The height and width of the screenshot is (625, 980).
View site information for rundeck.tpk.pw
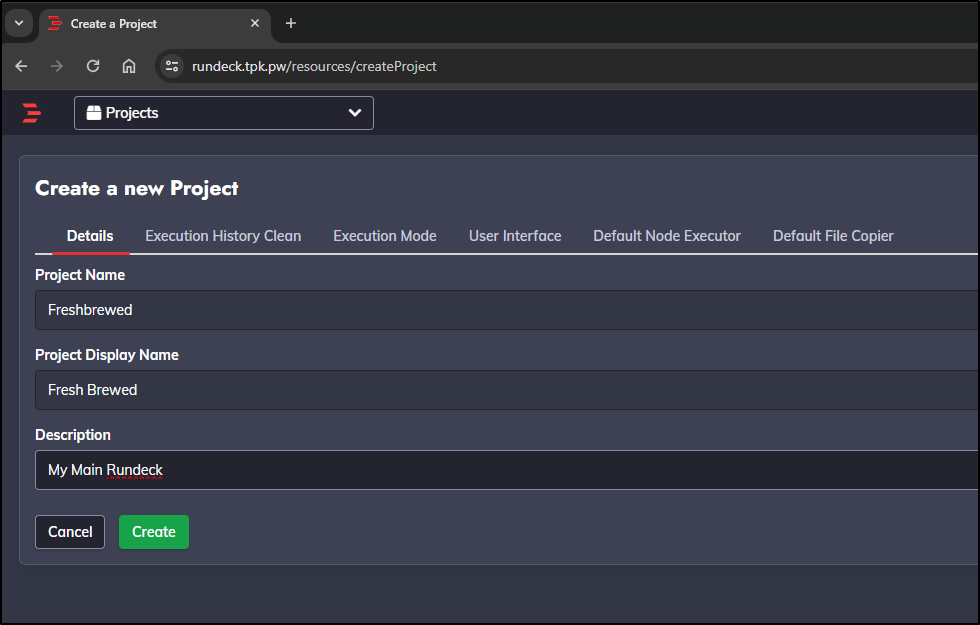coord(172,66)
